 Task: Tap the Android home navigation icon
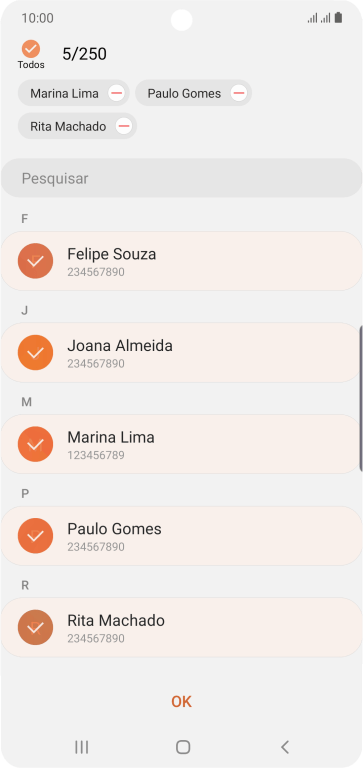click(183, 746)
